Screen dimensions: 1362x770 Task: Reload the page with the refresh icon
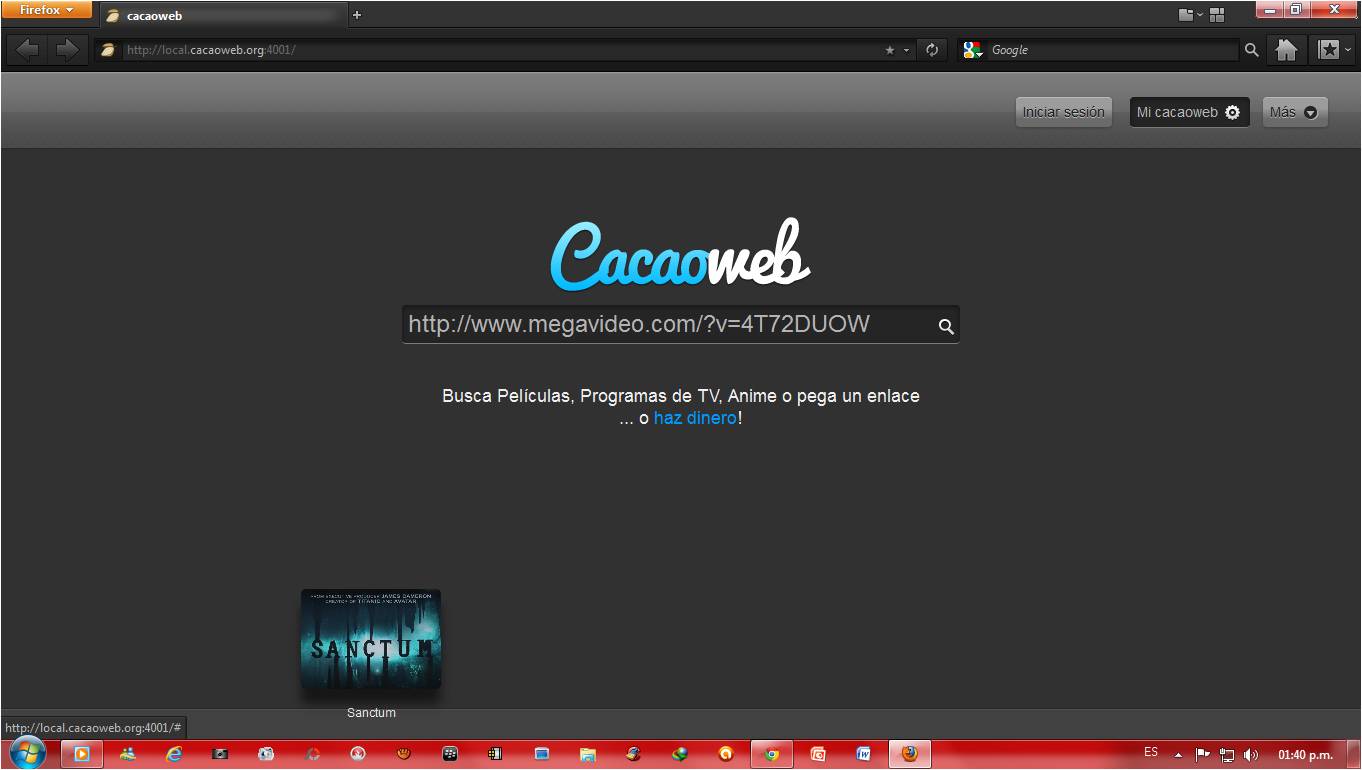tap(932, 50)
